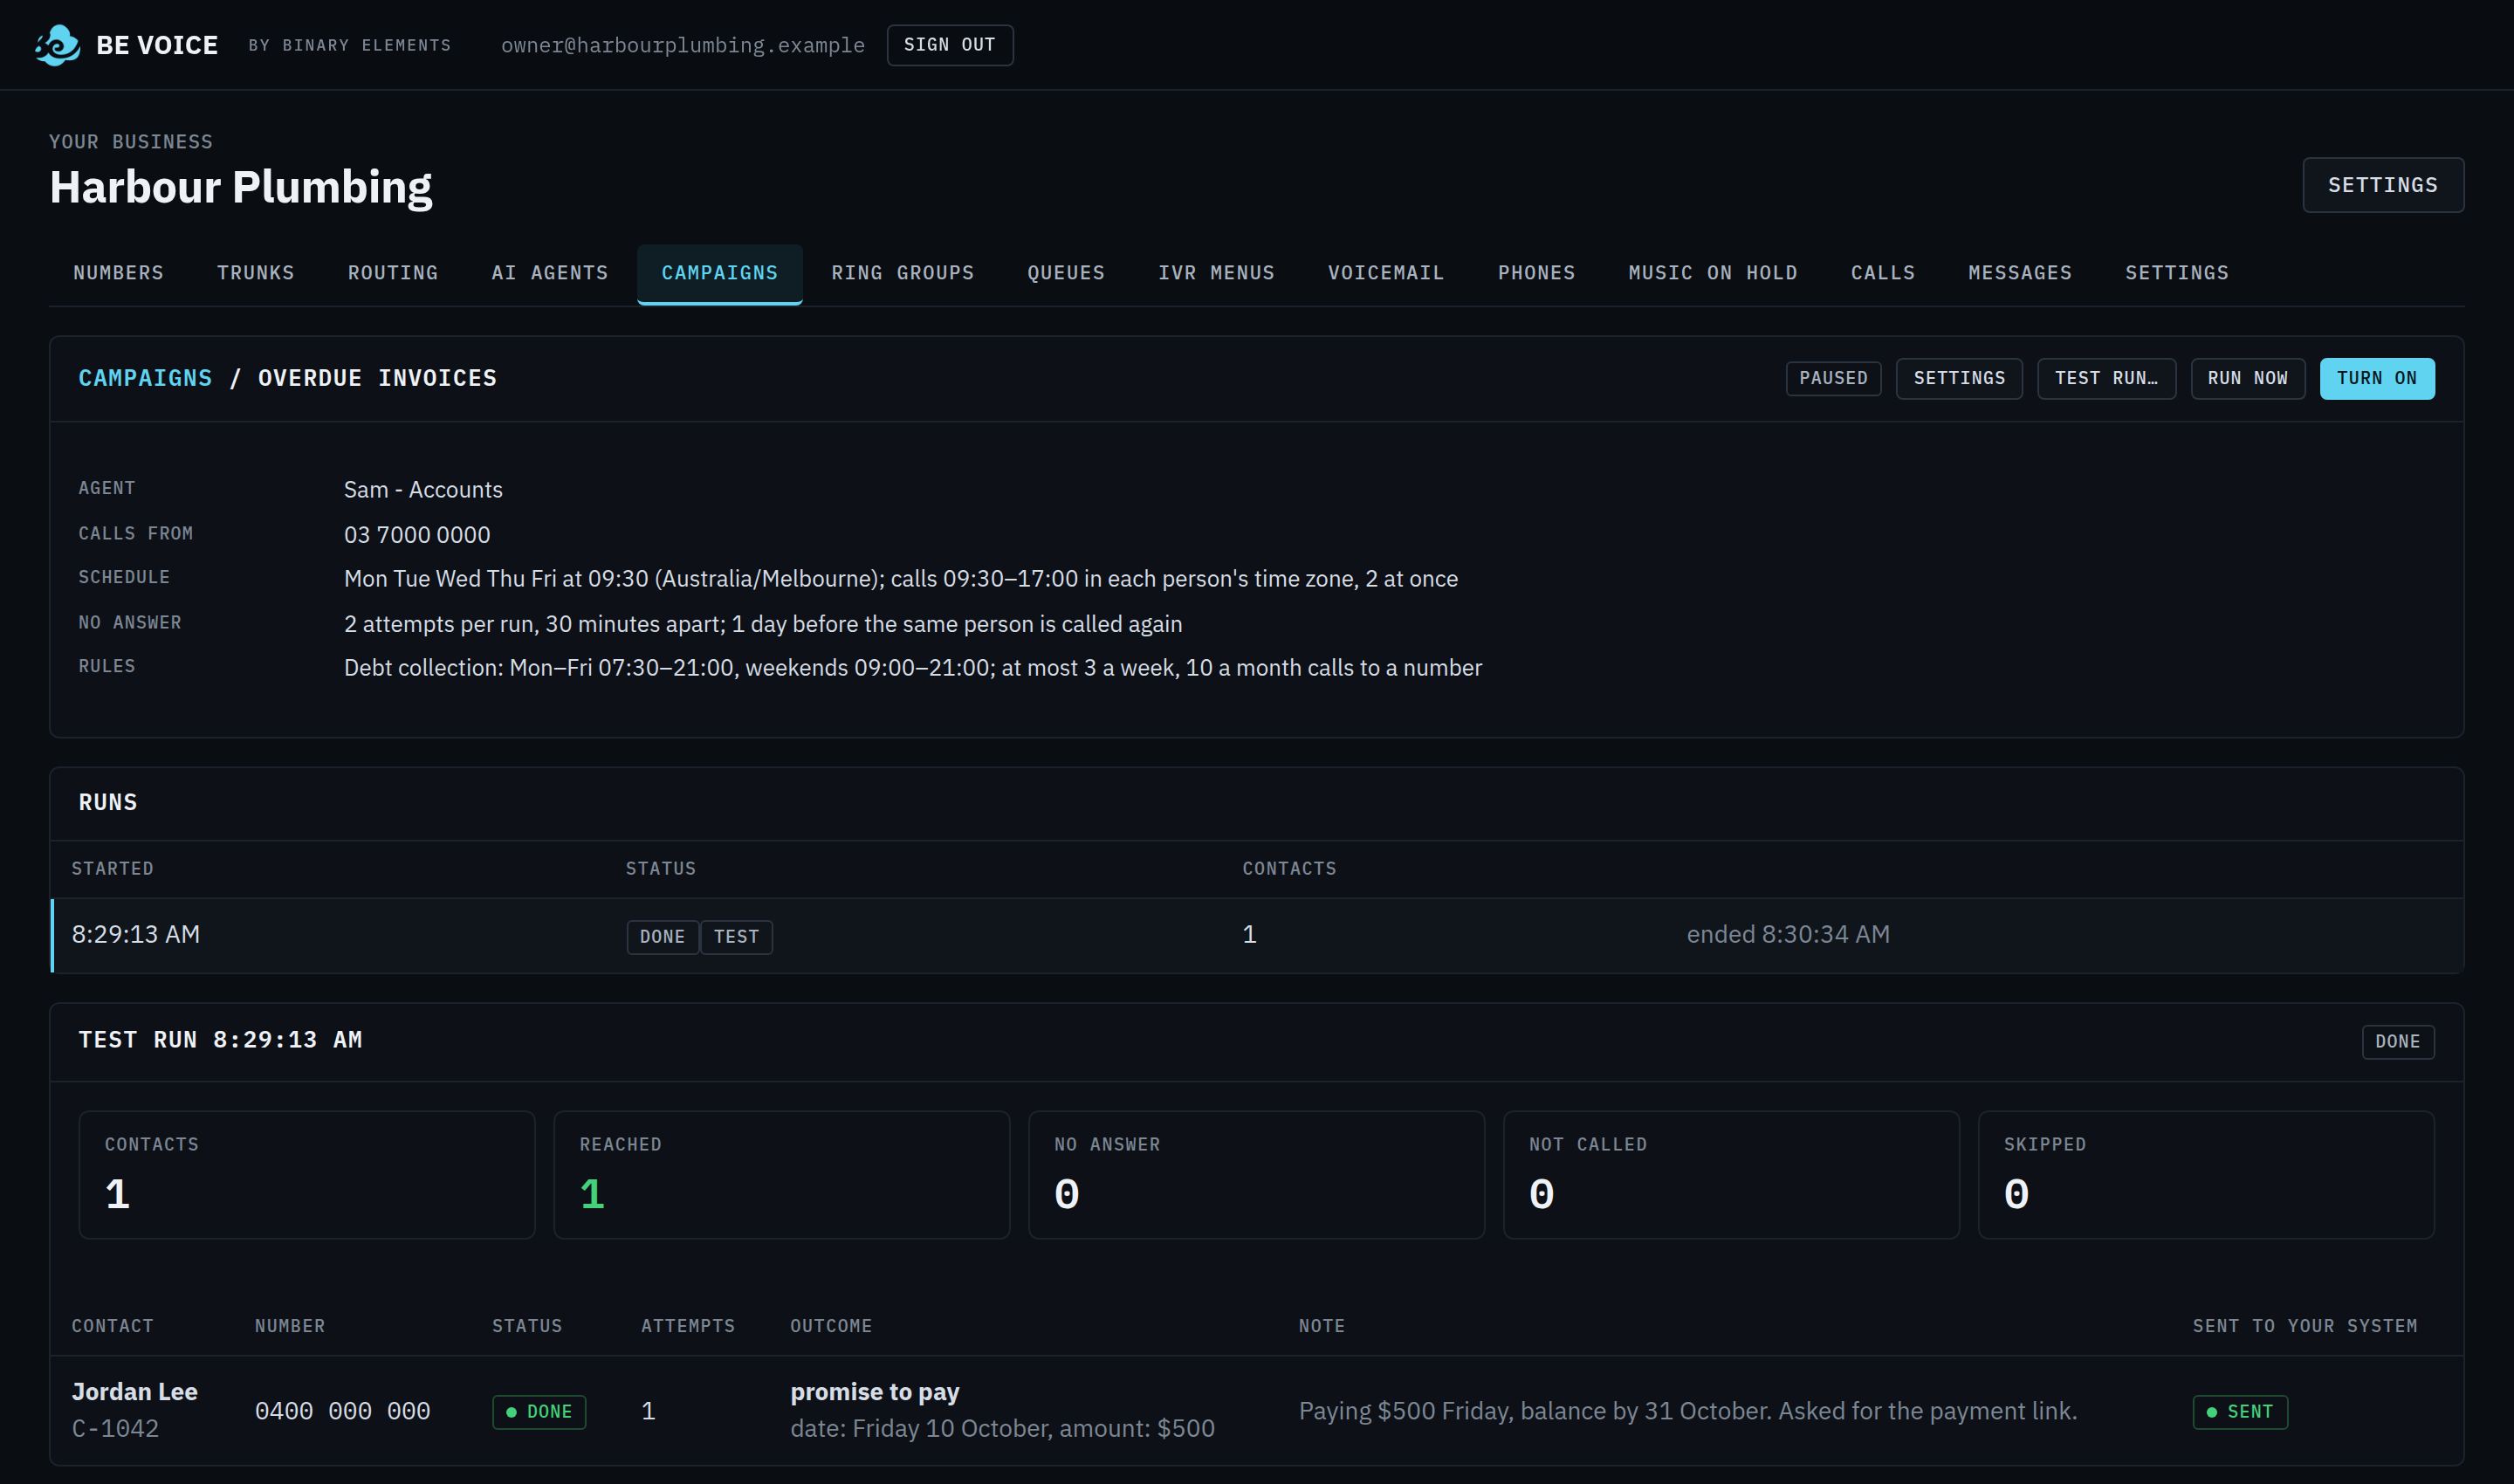Screen dimensions: 2514x1484
Task: Click the owner@harbourplumbing.example email
Action: pyautogui.click(x=682, y=45)
